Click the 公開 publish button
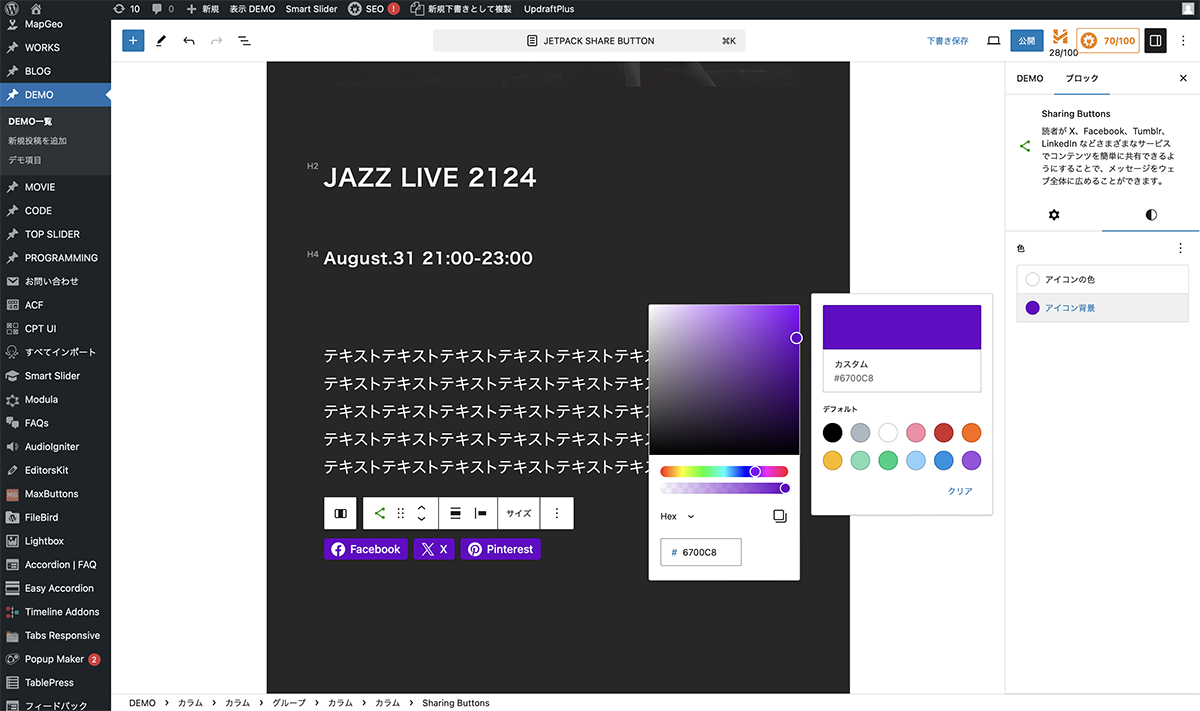 pyautogui.click(x=1025, y=41)
